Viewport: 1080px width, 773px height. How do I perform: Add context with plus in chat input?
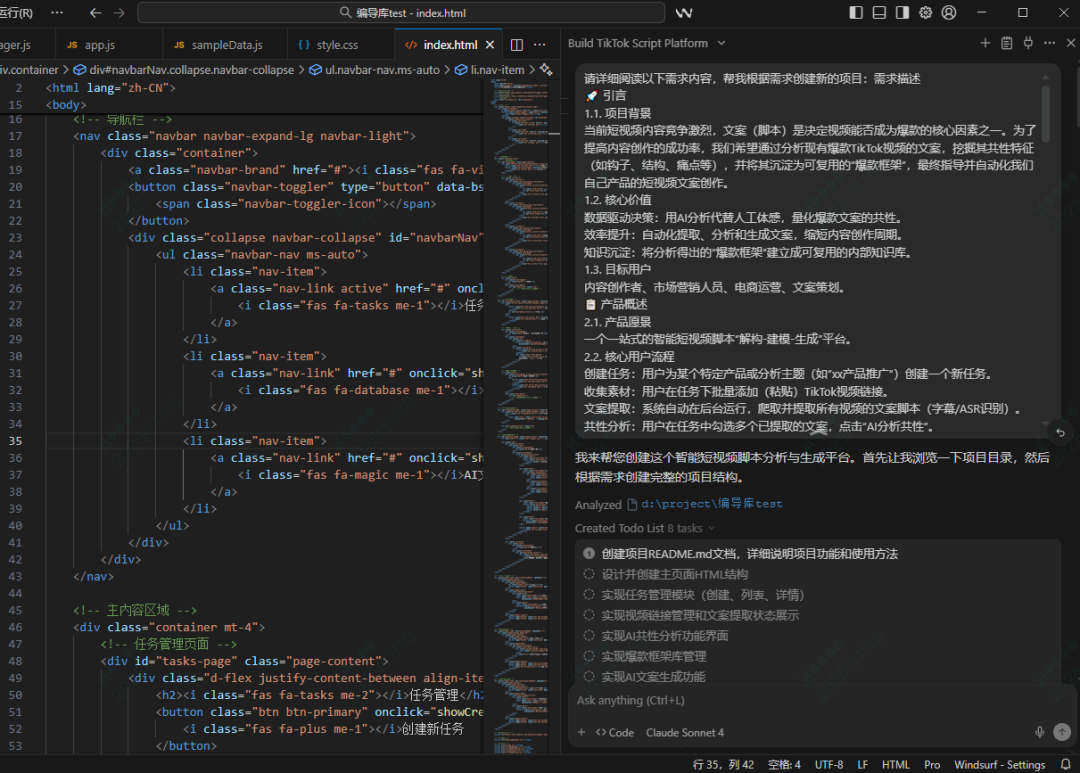(x=581, y=732)
